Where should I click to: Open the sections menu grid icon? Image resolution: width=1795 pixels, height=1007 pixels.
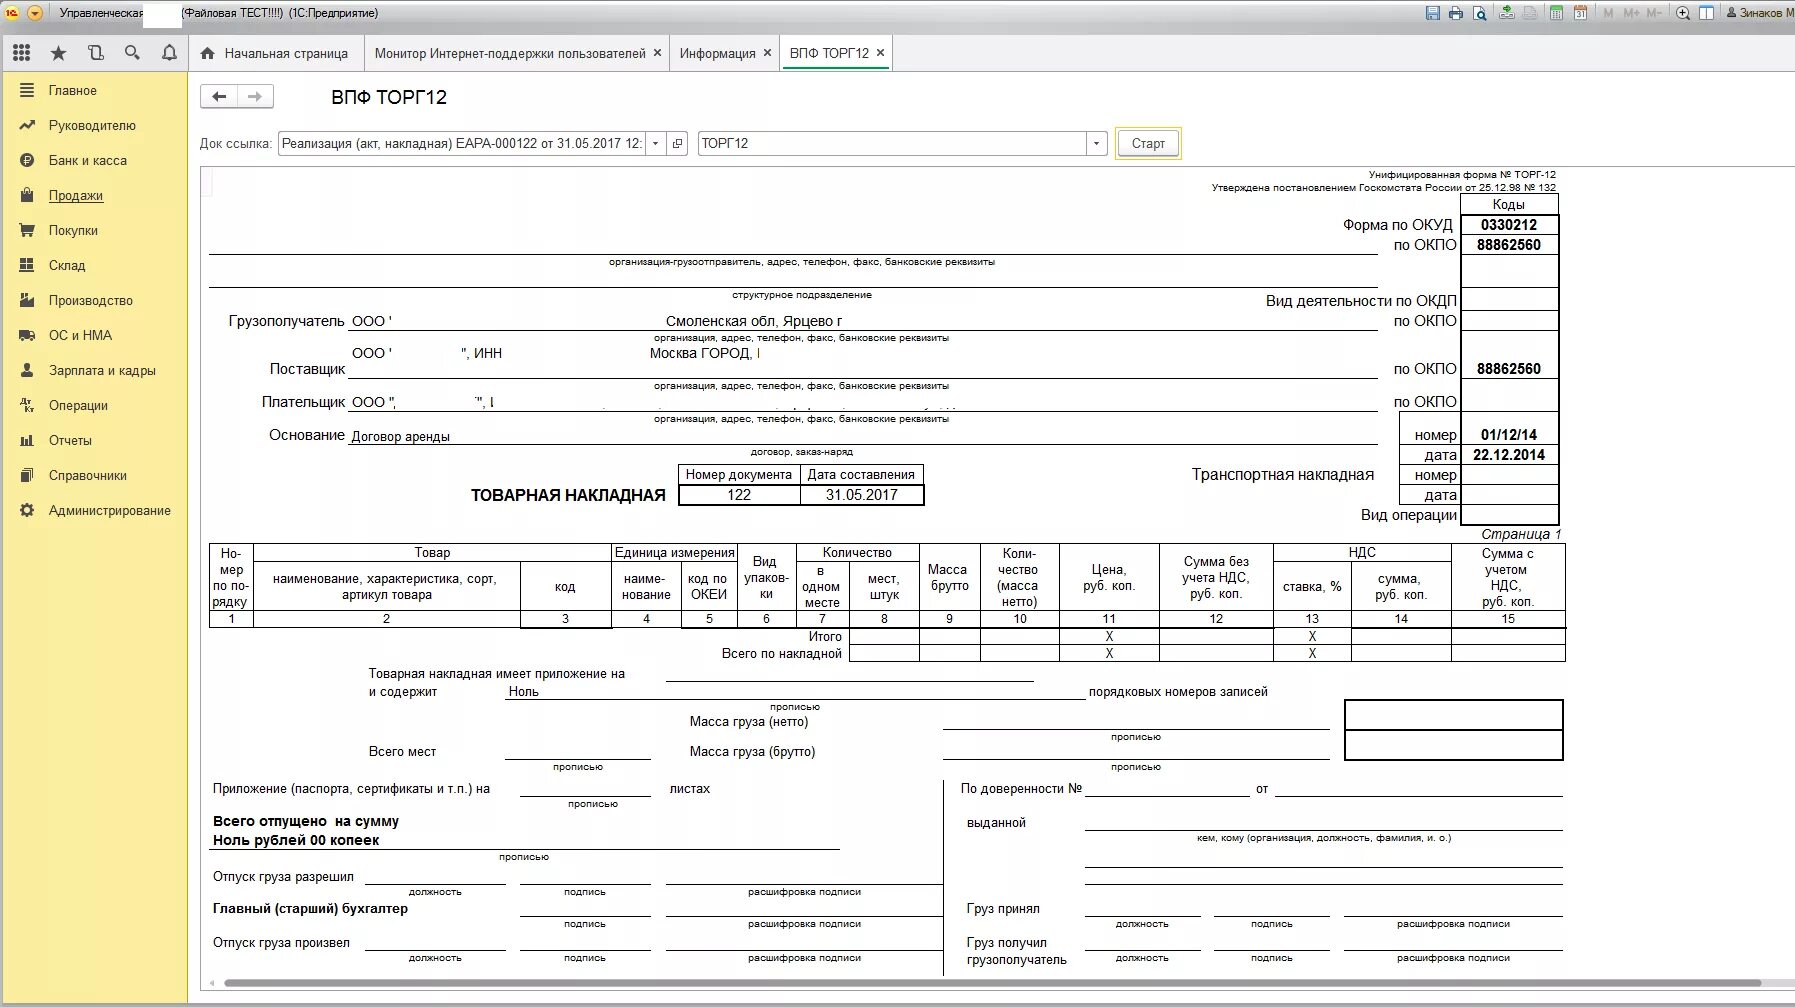click(x=22, y=53)
